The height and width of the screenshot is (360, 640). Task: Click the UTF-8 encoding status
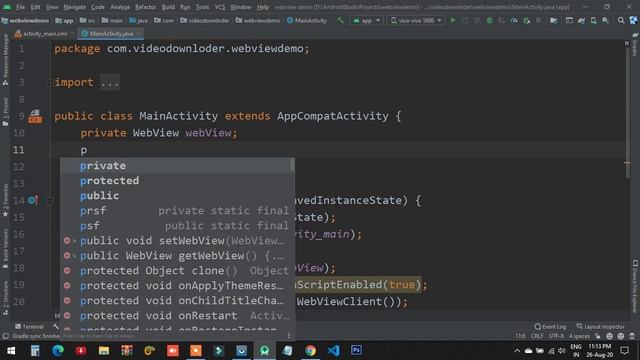coord(556,336)
